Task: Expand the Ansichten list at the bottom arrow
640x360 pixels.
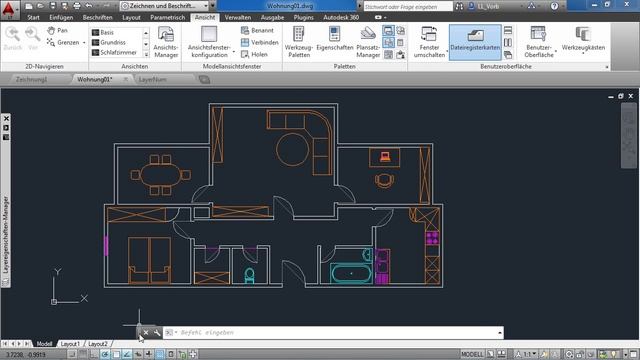Action: pyautogui.click(x=146, y=54)
